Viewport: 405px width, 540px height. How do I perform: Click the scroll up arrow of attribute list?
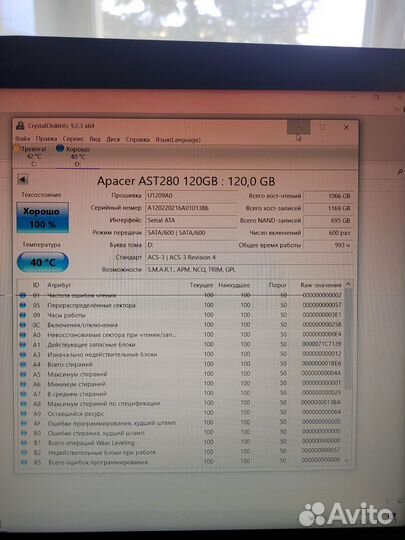coord(348,284)
